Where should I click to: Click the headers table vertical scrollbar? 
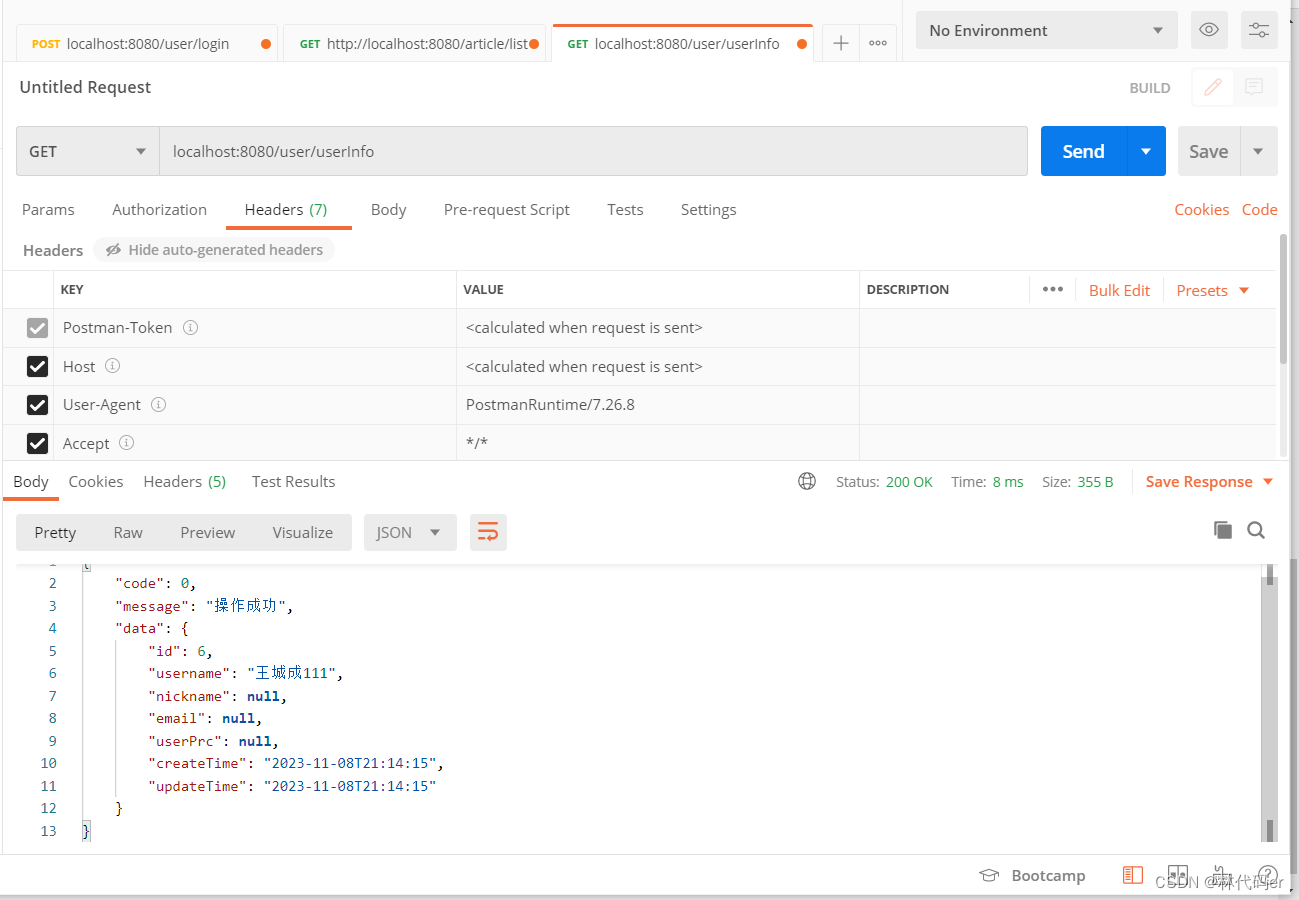click(1284, 298)
